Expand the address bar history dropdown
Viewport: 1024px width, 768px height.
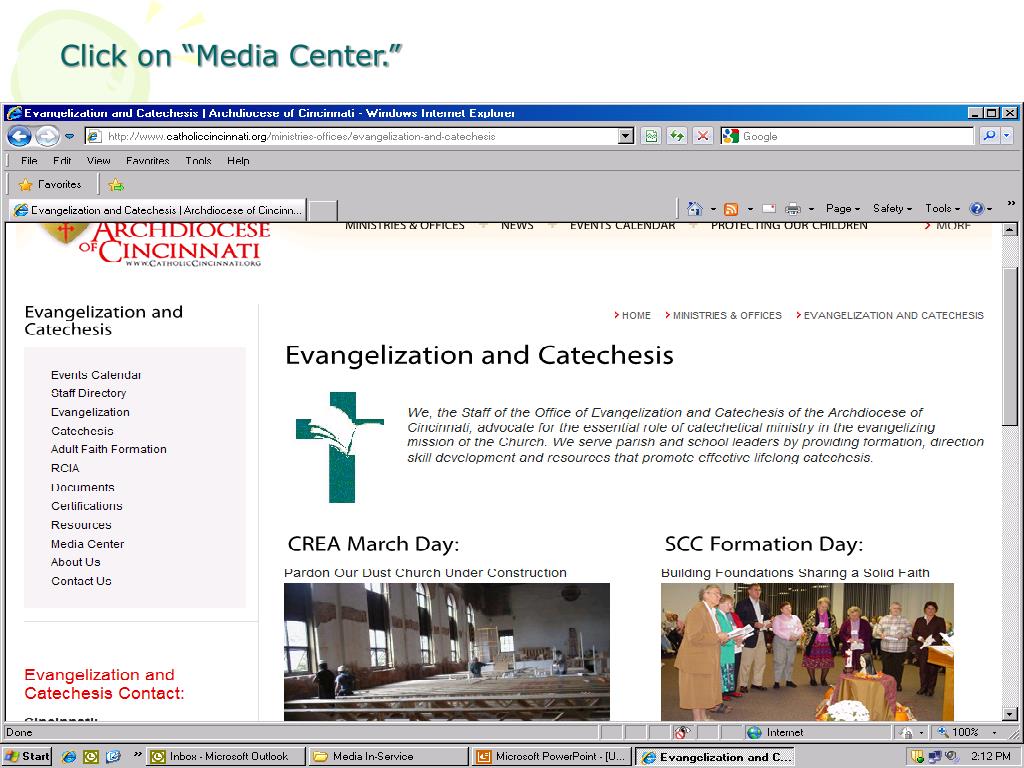click(626, 136)
